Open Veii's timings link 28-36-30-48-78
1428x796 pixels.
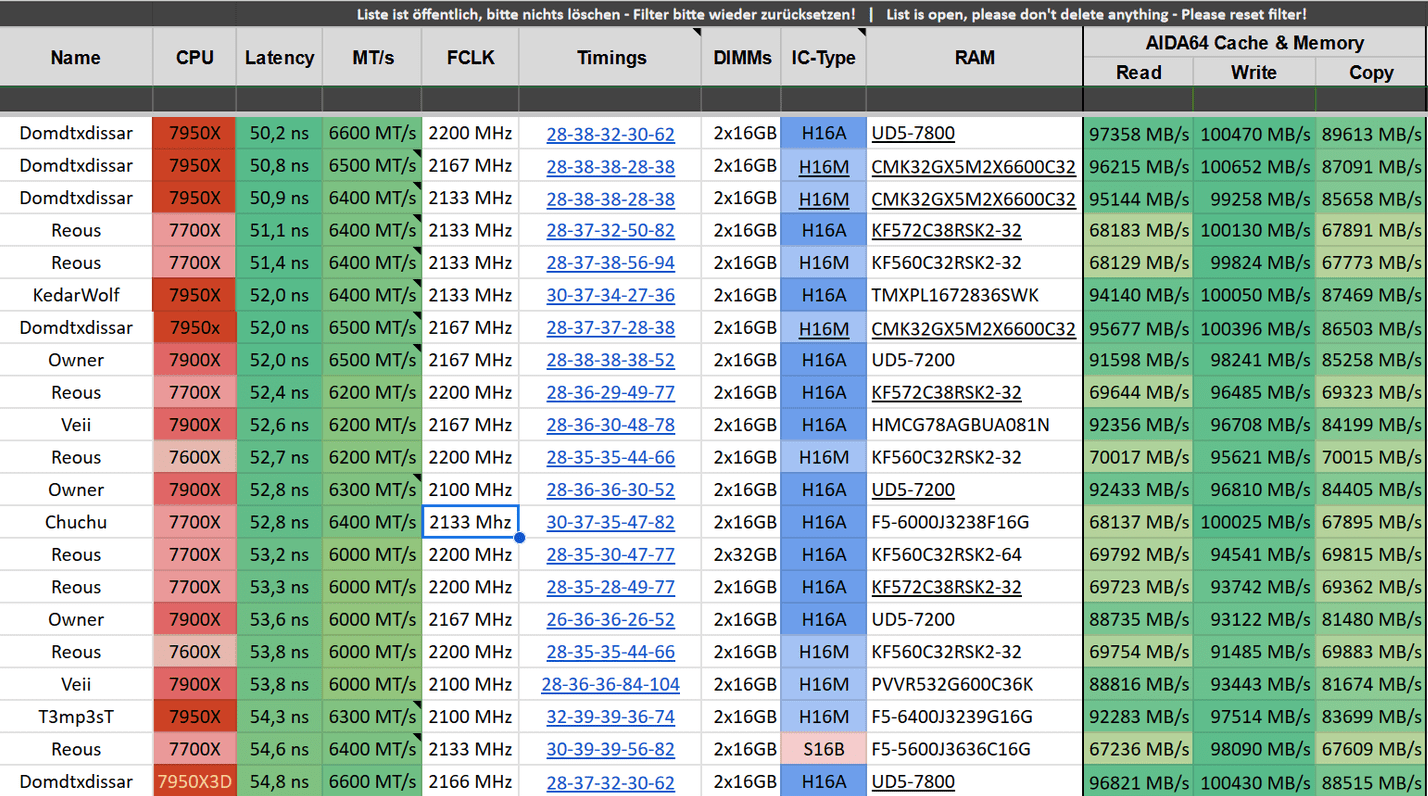click(610, 426)
